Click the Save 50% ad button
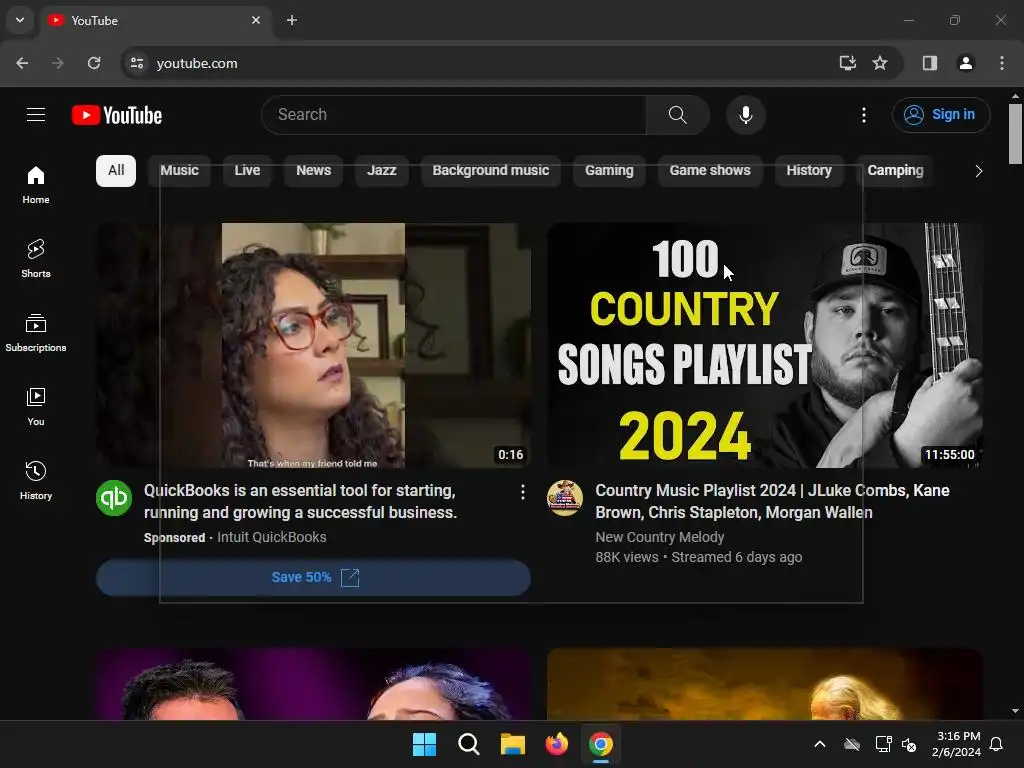The height and width of the screenshot is (768, 1024). (x=313, y=577)
